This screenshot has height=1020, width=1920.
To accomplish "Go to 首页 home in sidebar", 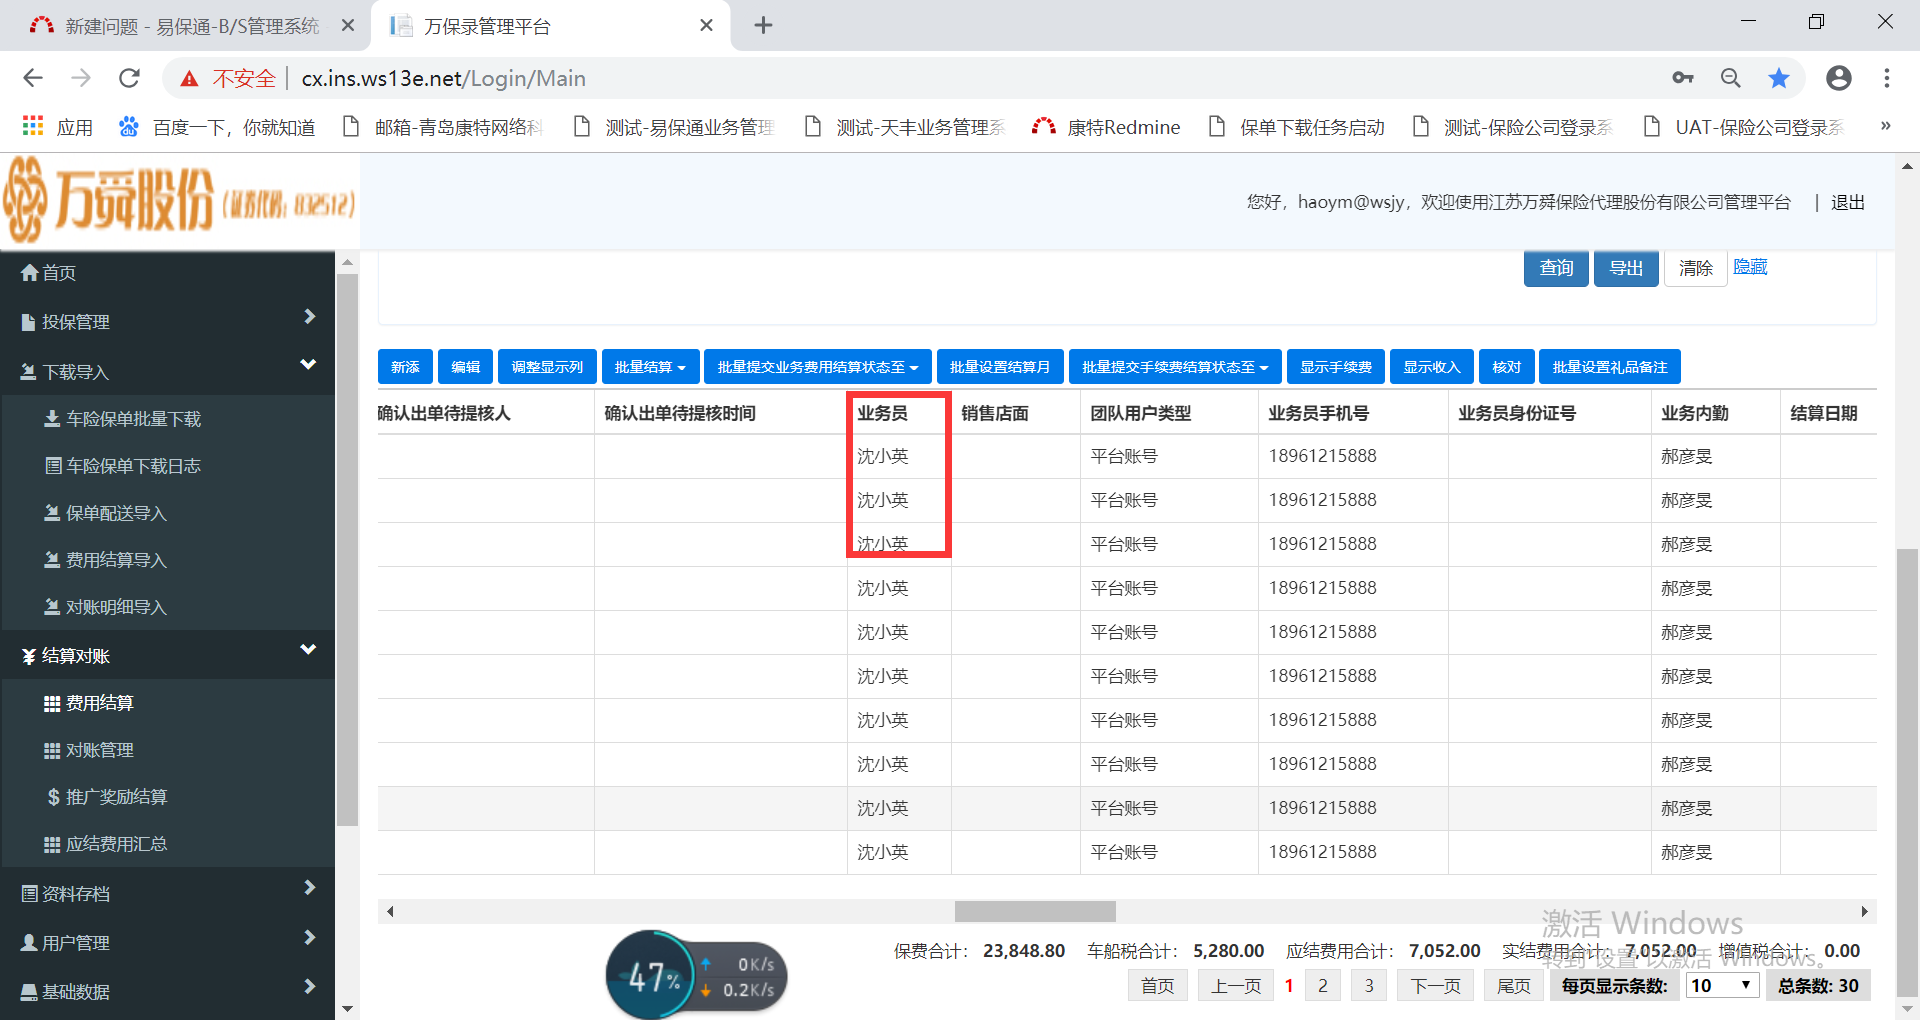I will click(x=58, y=273).
